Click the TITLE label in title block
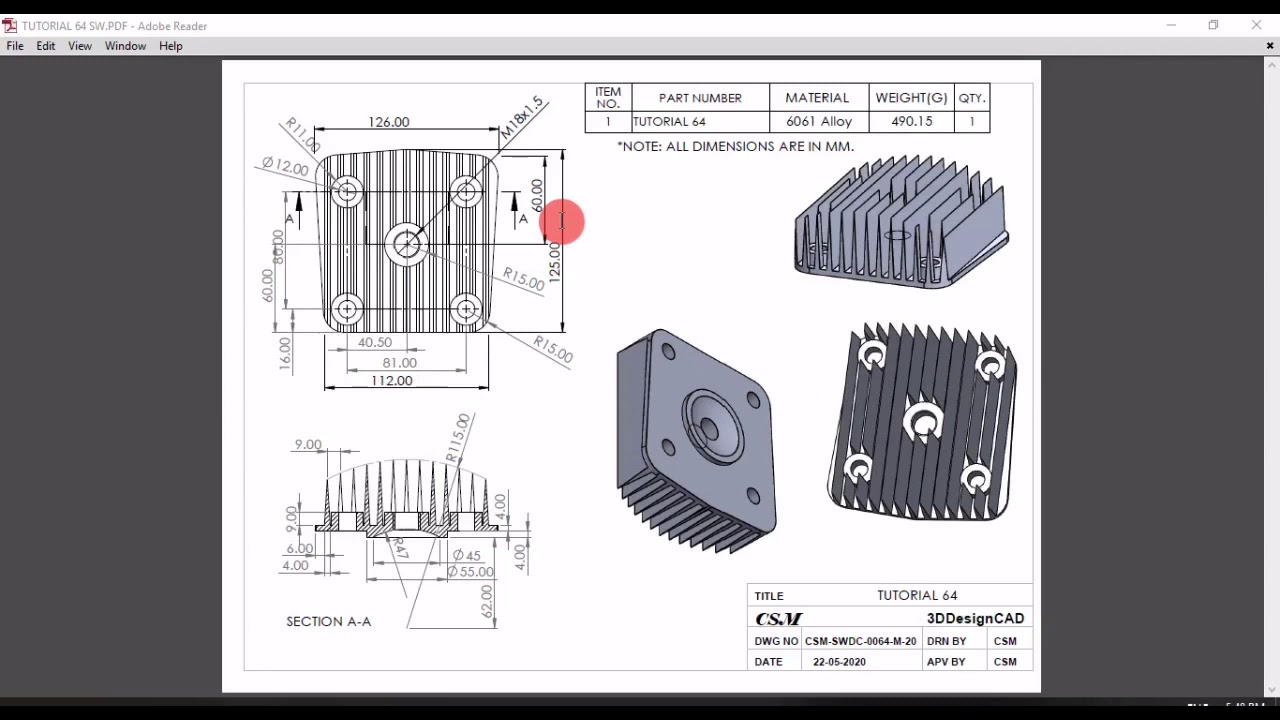The image size is (1280, 720). pos(769,596)
